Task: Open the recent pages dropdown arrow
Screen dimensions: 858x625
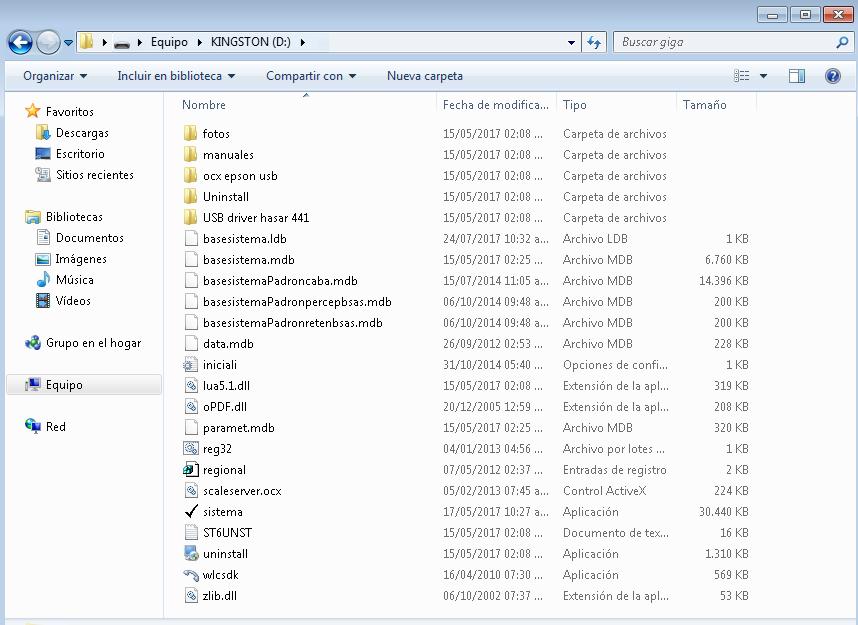Action: click(68, 42)
